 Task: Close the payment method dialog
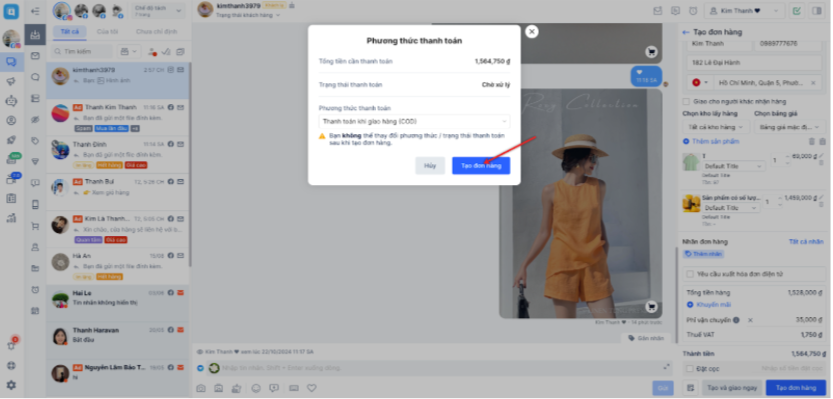(x=532, y=31)
